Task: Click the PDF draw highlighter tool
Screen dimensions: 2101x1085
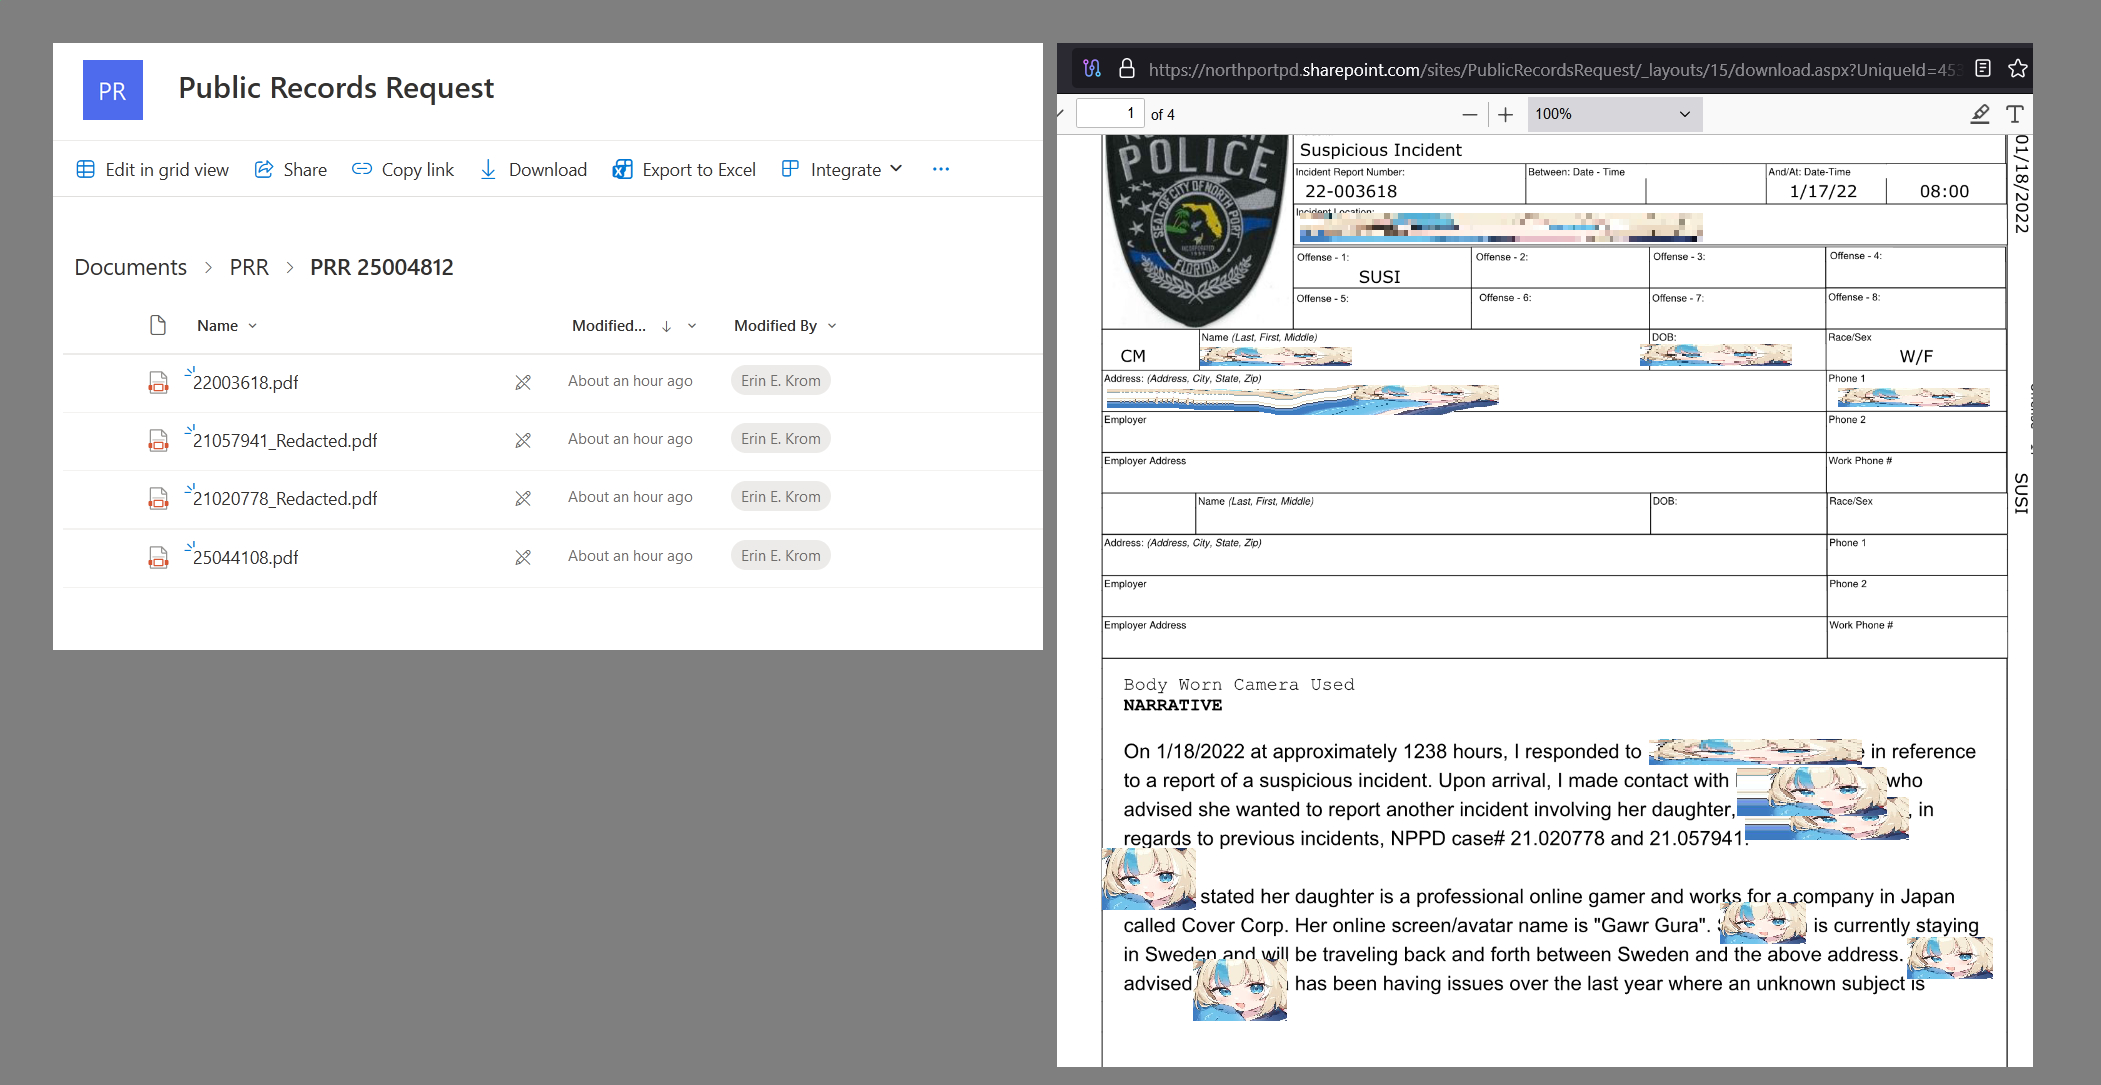Action: point(1979,115)
